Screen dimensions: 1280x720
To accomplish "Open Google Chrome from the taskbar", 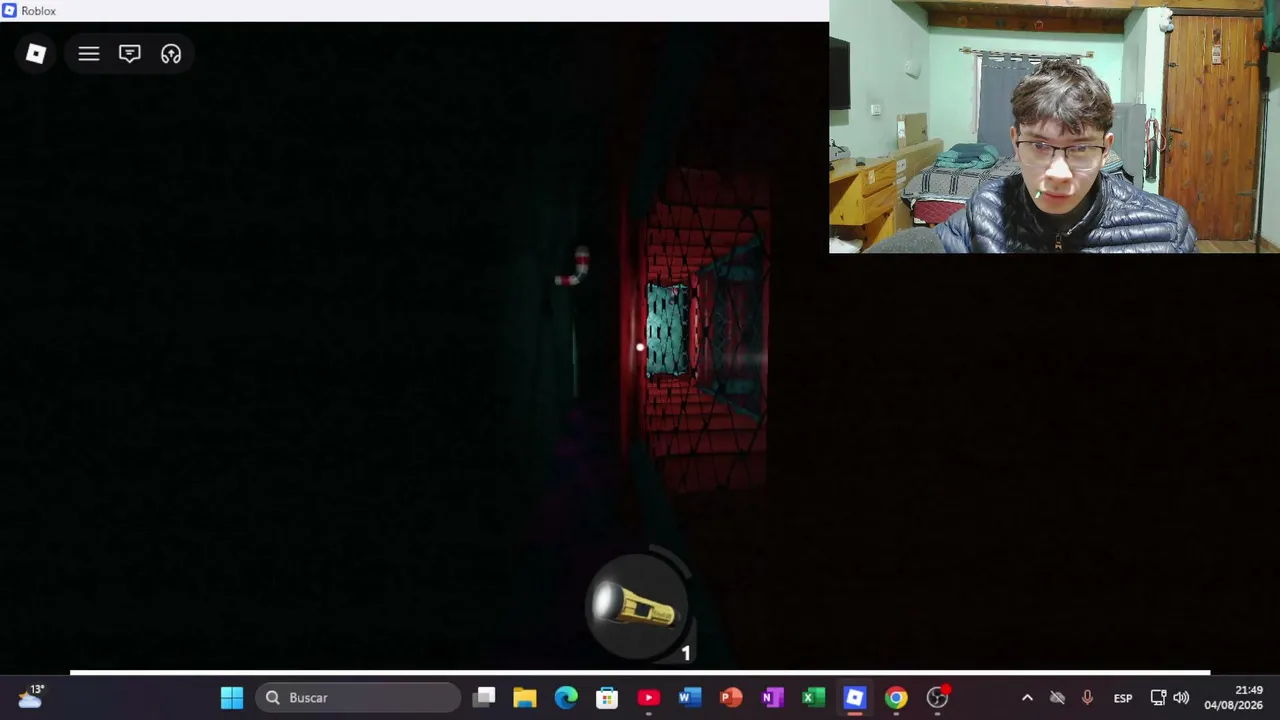I will point(896,698).
